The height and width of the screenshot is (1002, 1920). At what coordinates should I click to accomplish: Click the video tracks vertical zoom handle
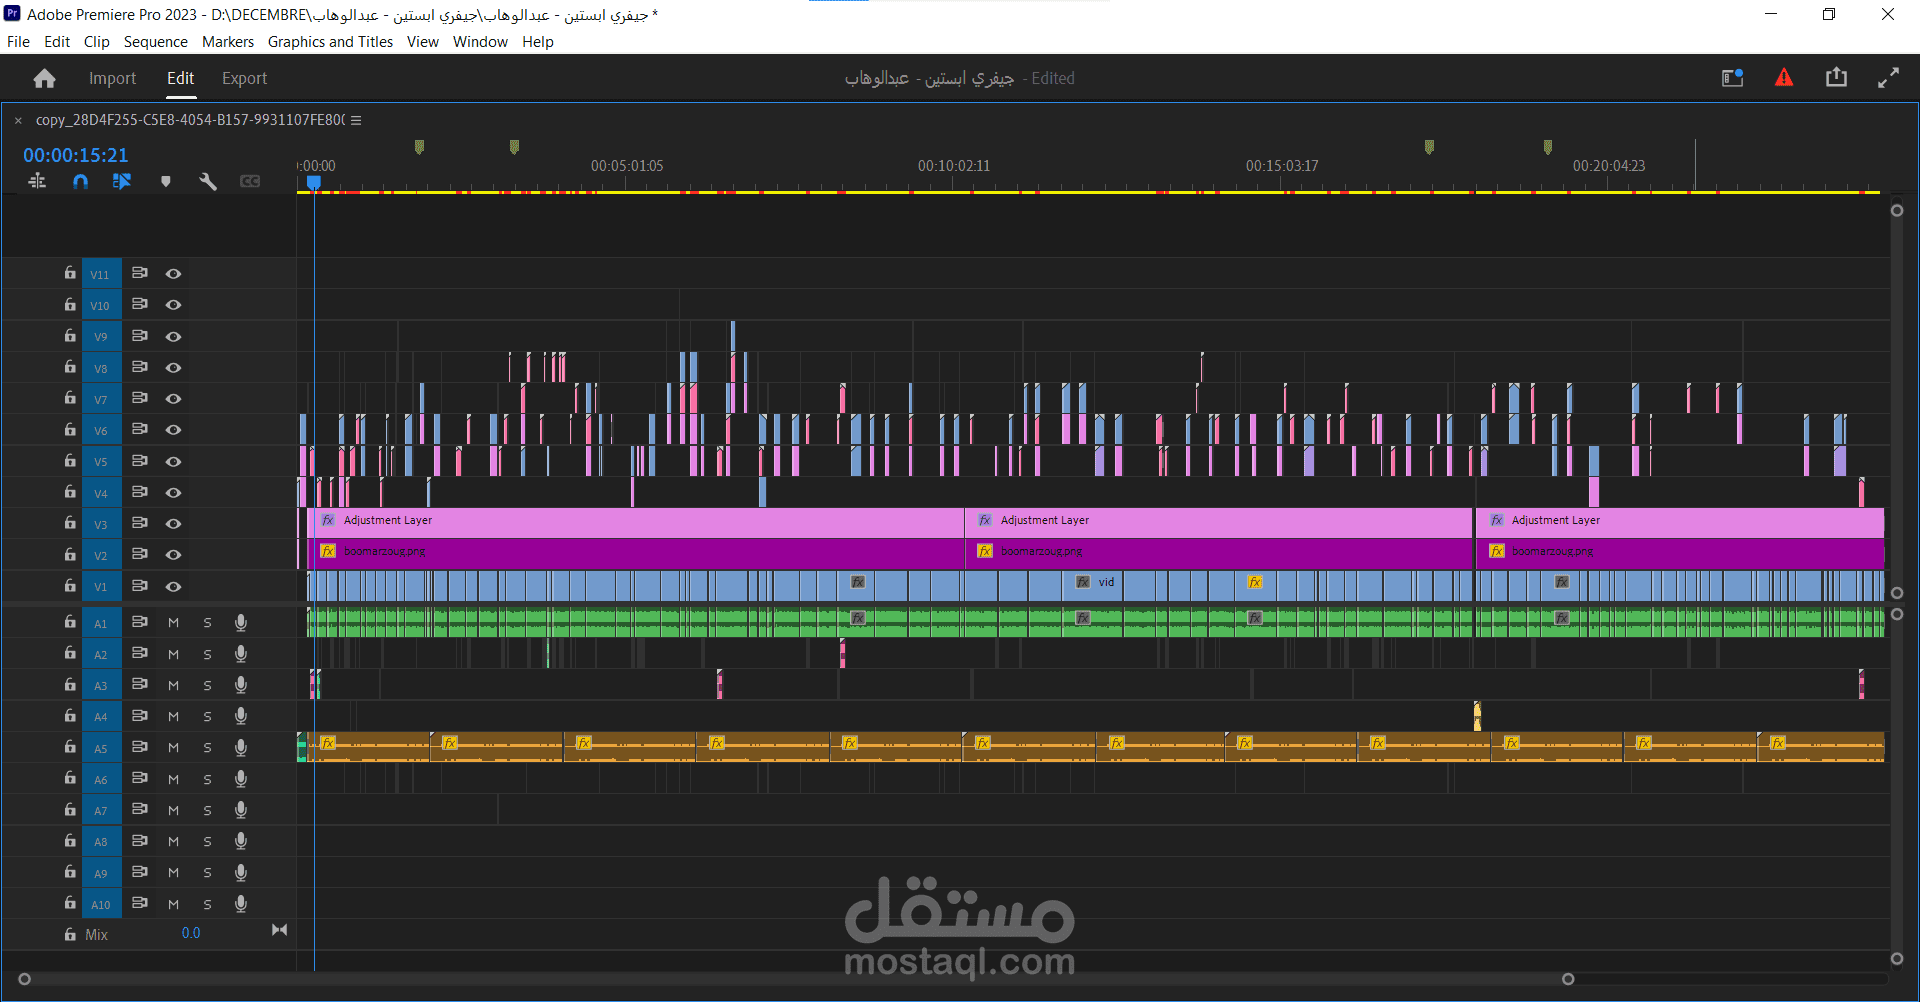click(1897, 210)
